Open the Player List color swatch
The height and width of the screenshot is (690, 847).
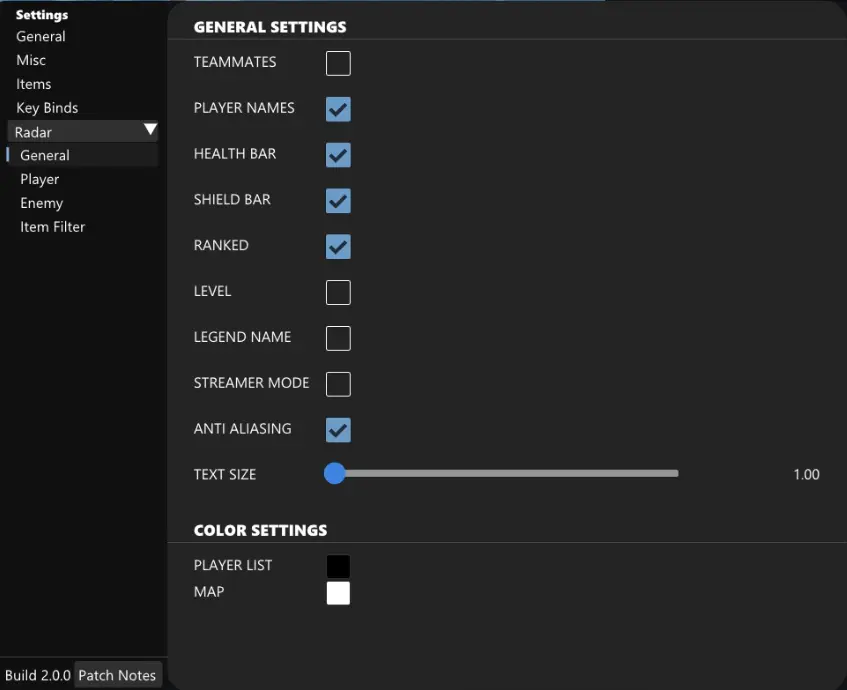[x=338, y=567]
